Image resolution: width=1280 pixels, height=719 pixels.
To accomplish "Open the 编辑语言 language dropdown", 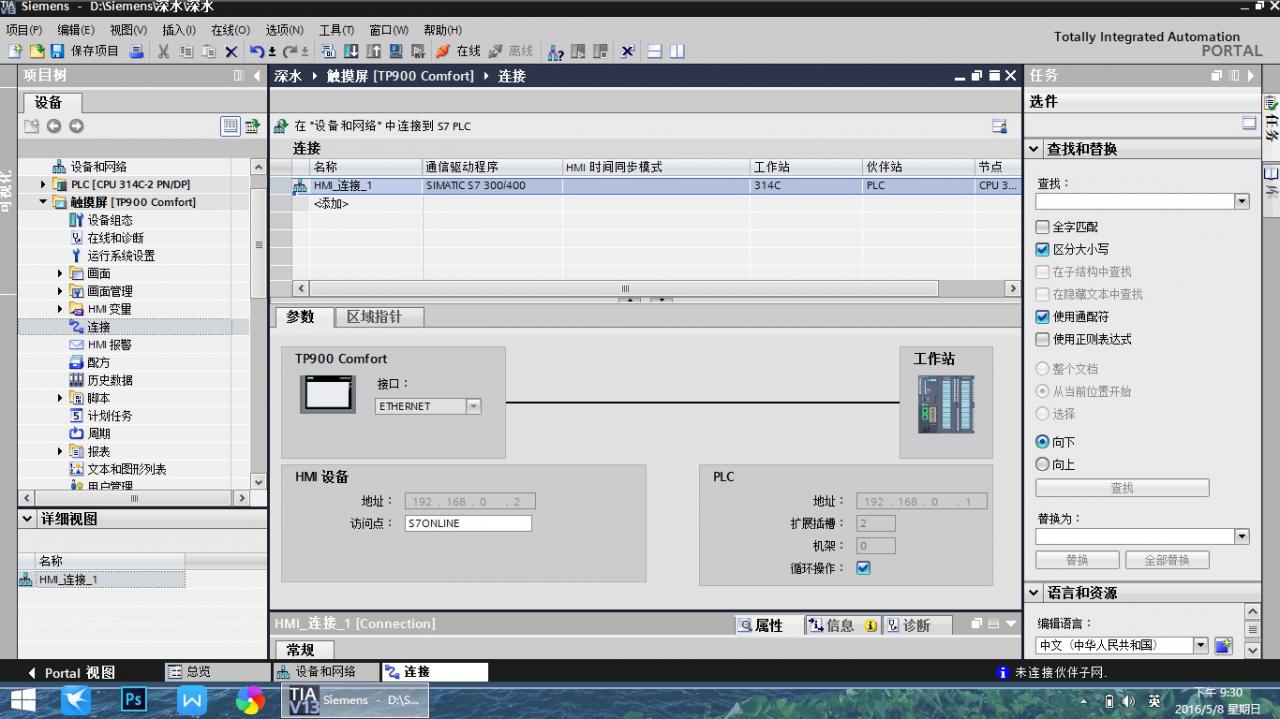I will tap(1202, 645).
